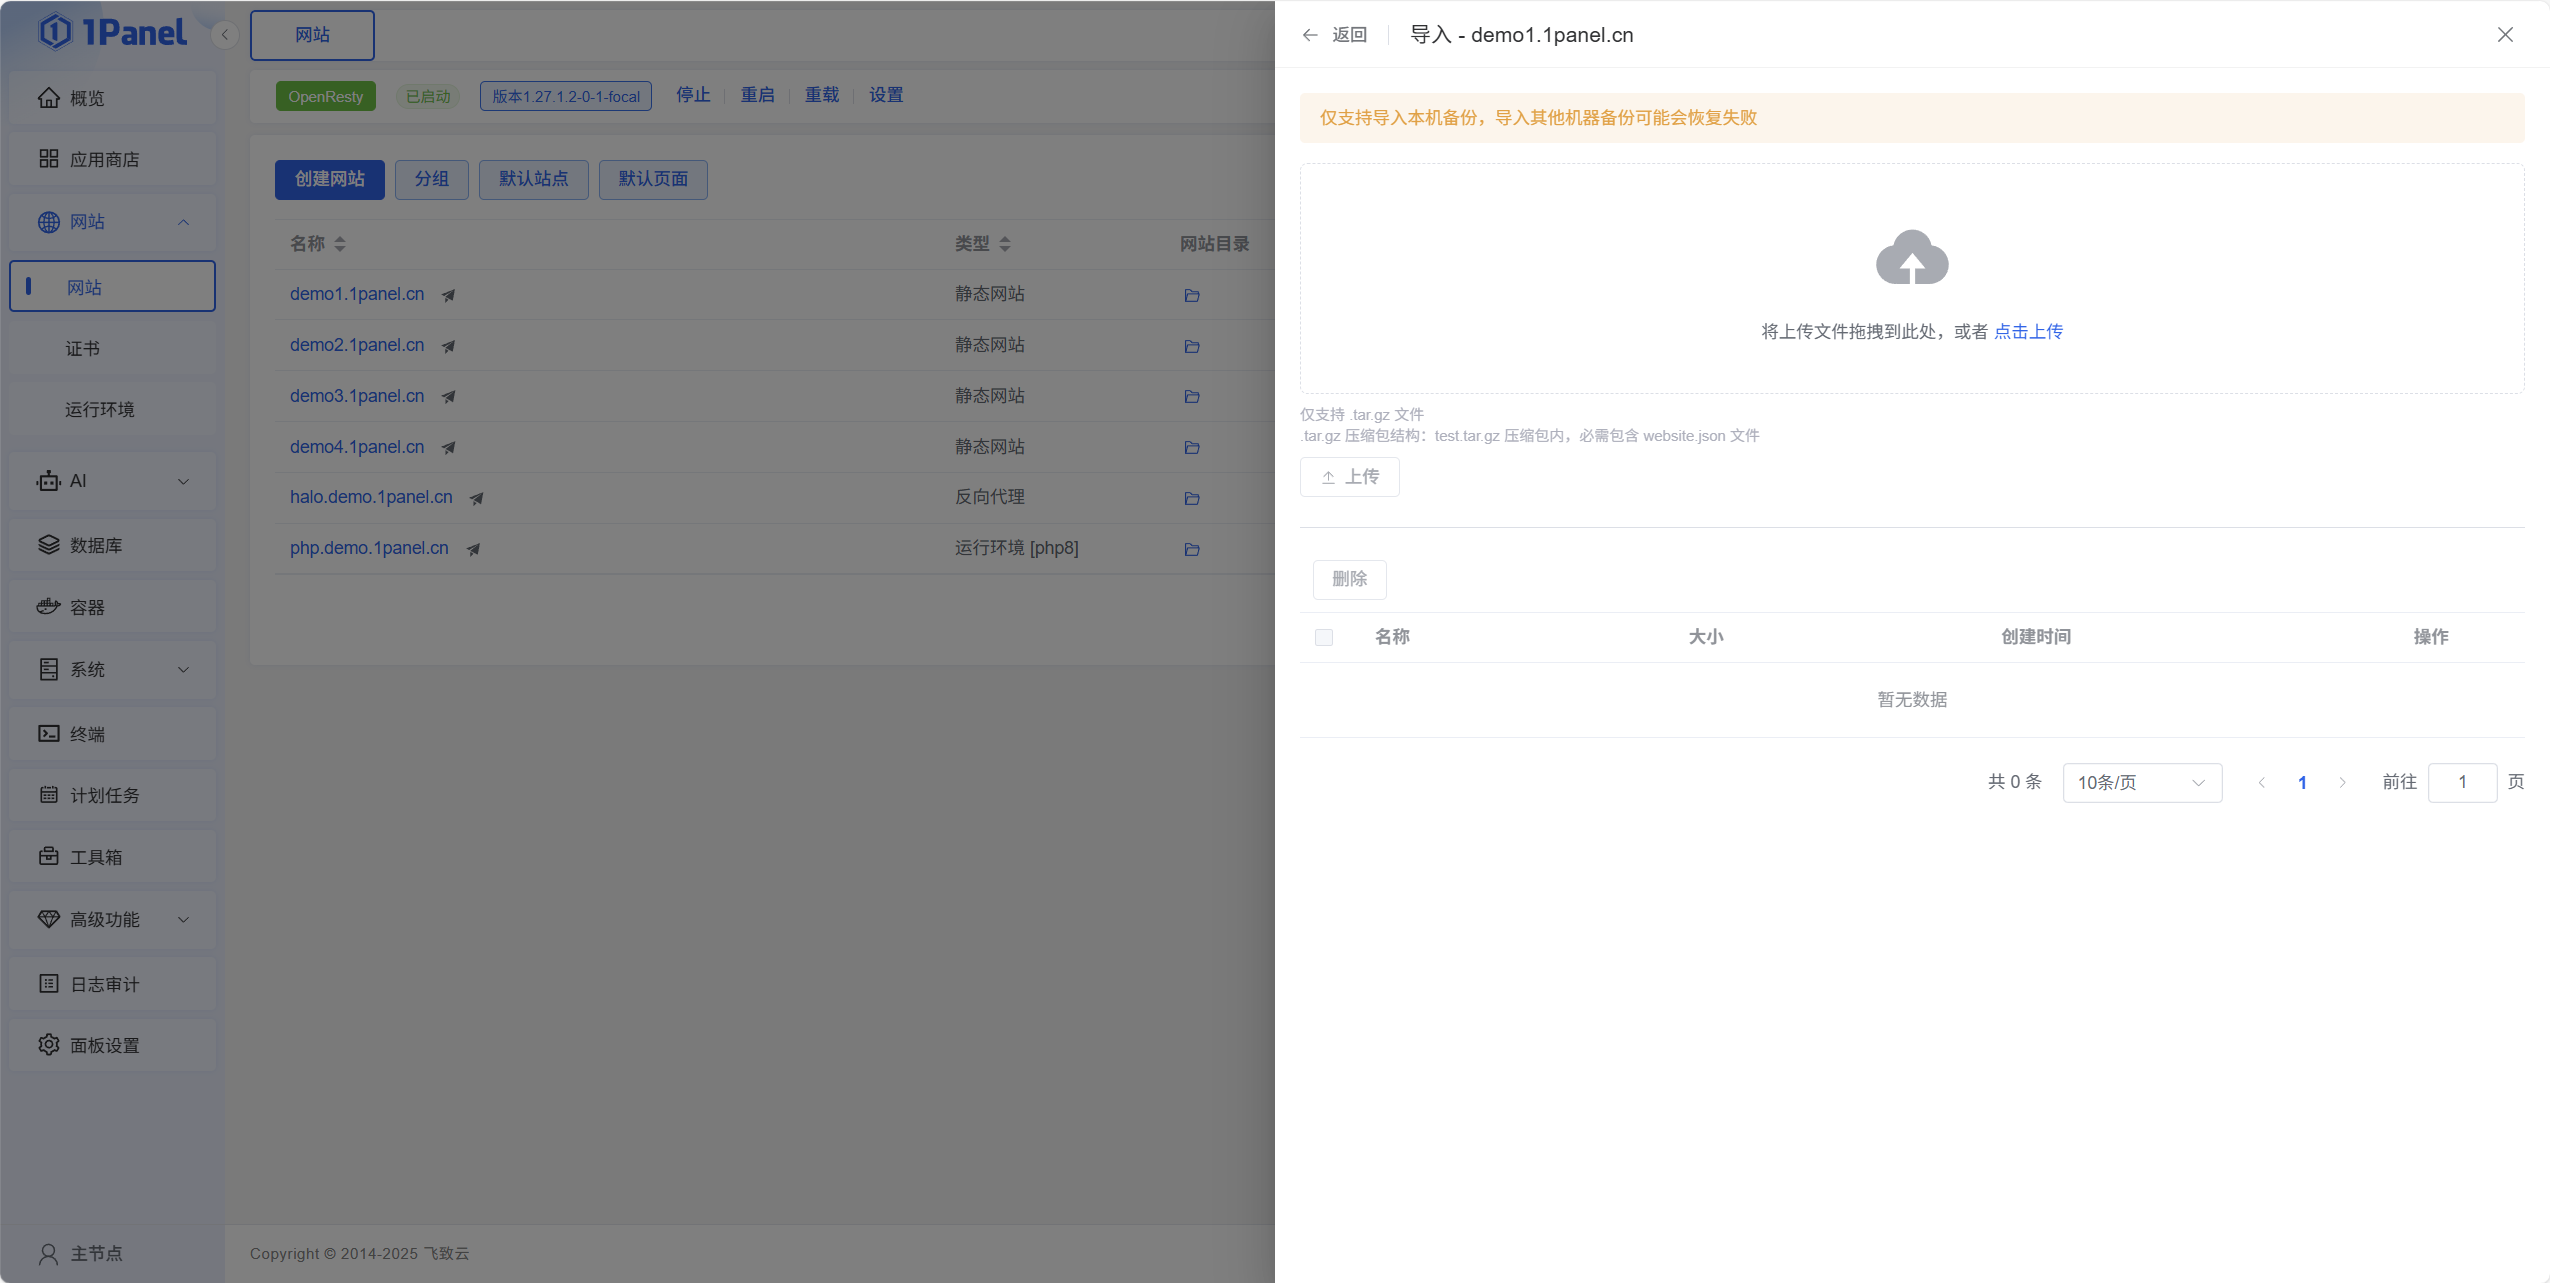
Task: Select the 网站 submenu item
Action: 112,287
